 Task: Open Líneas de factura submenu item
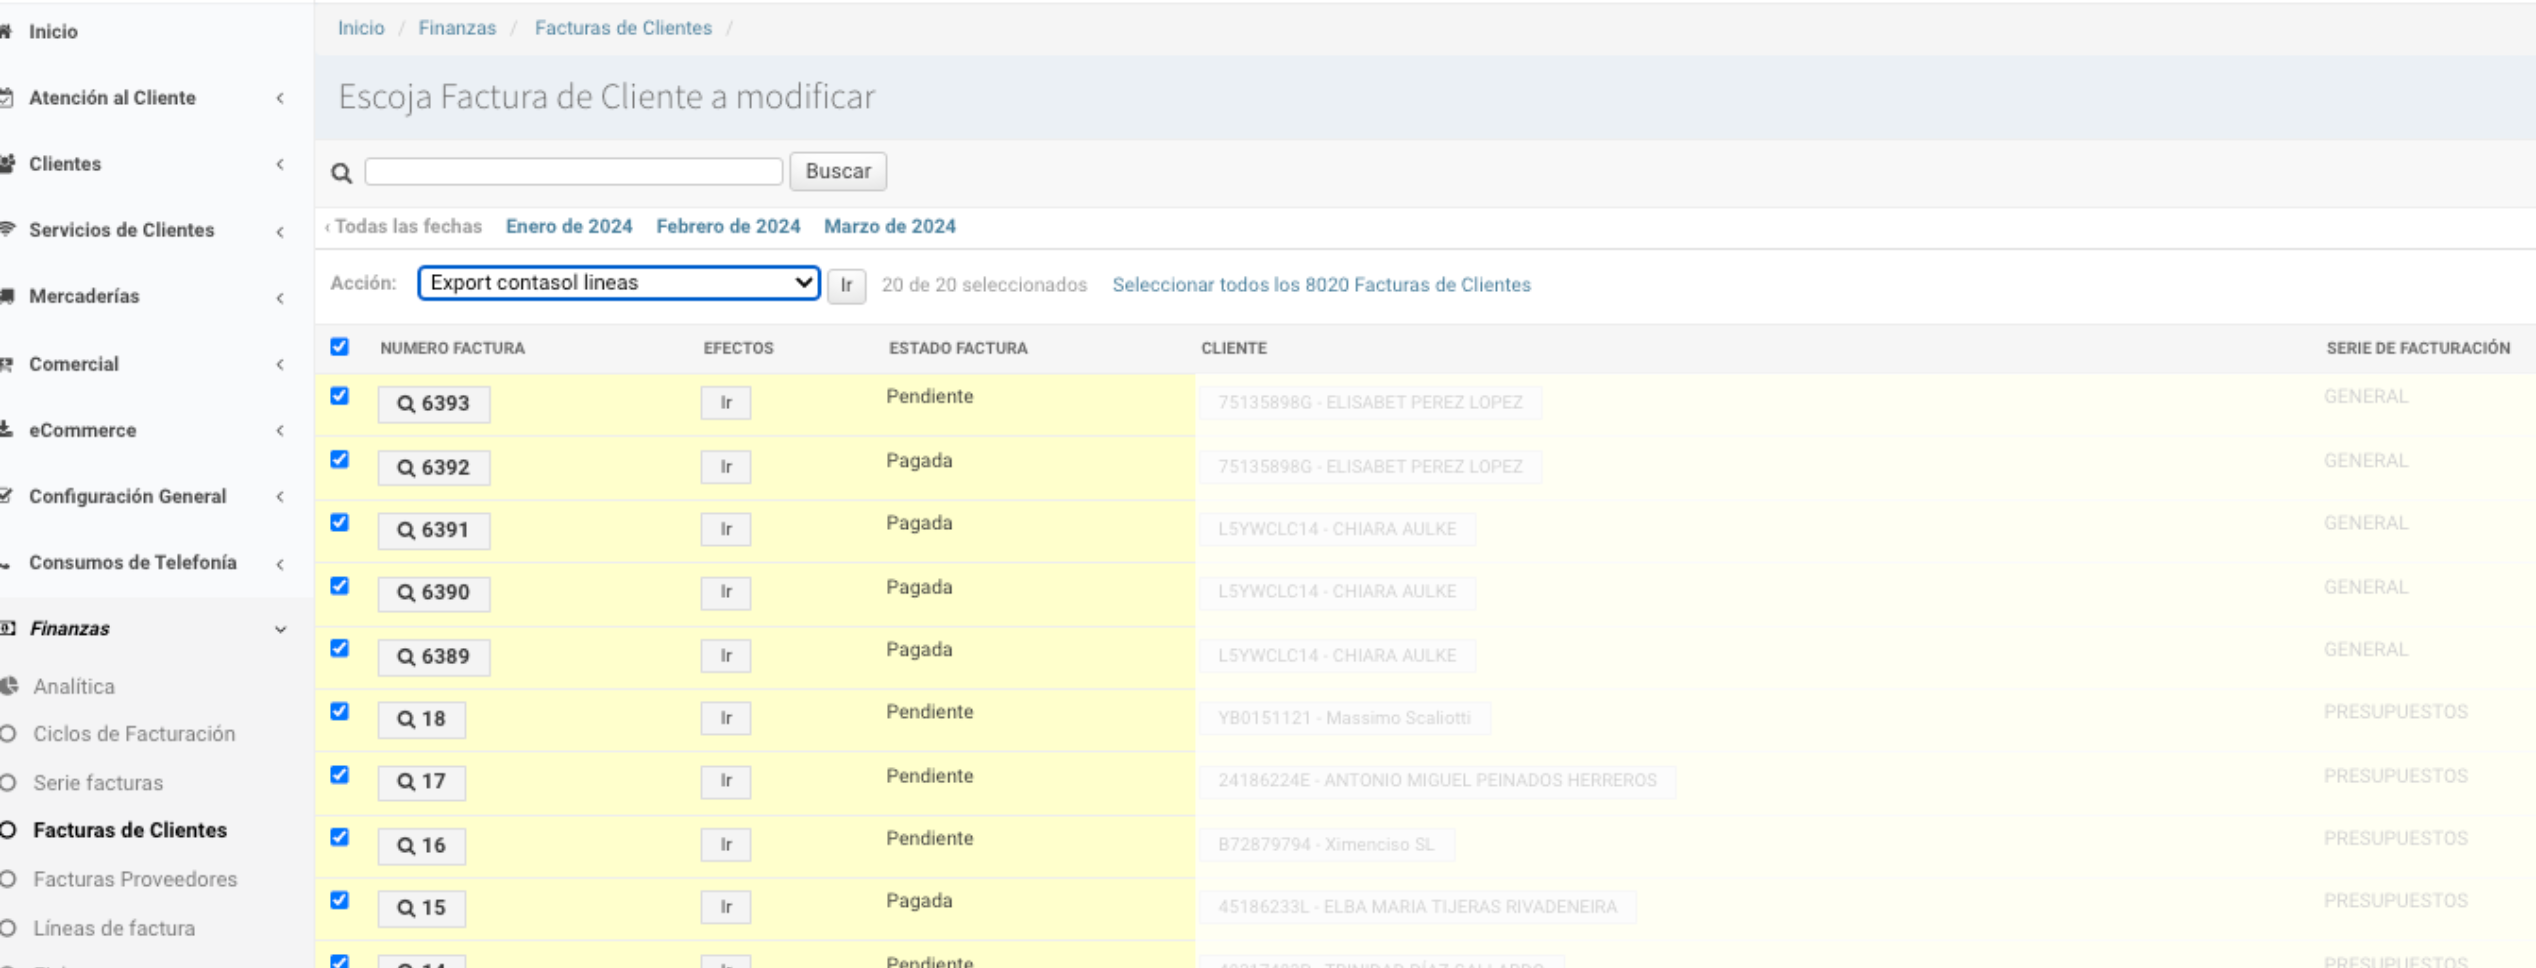pyautogui.click(x=114, y=928)
